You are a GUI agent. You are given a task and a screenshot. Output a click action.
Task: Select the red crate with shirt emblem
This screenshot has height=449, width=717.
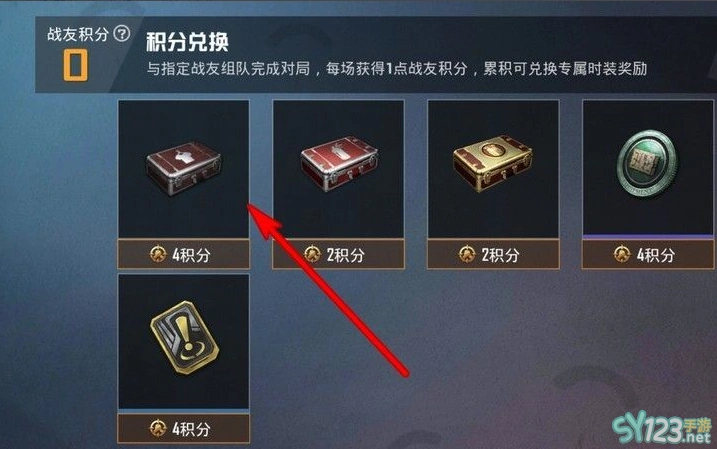click(x=184, y=168)
